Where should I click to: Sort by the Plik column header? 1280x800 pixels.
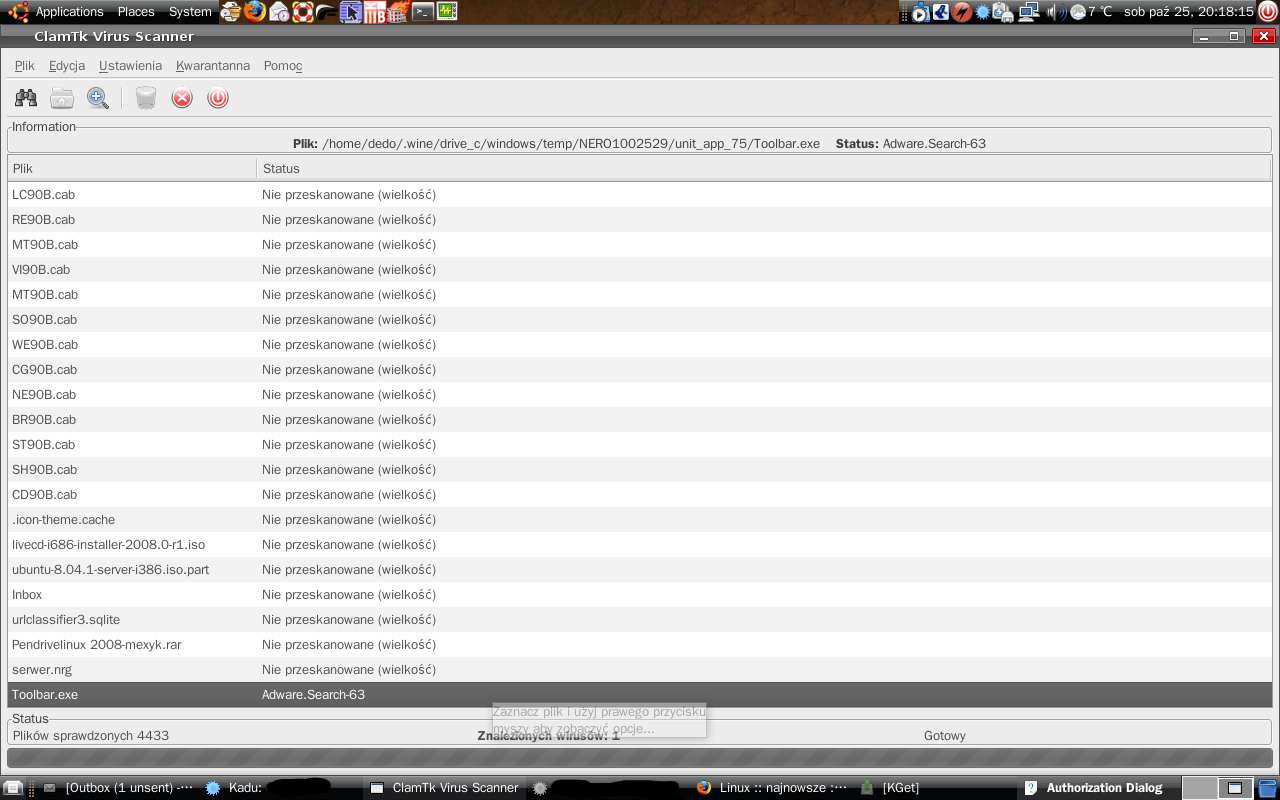point(132,168)
